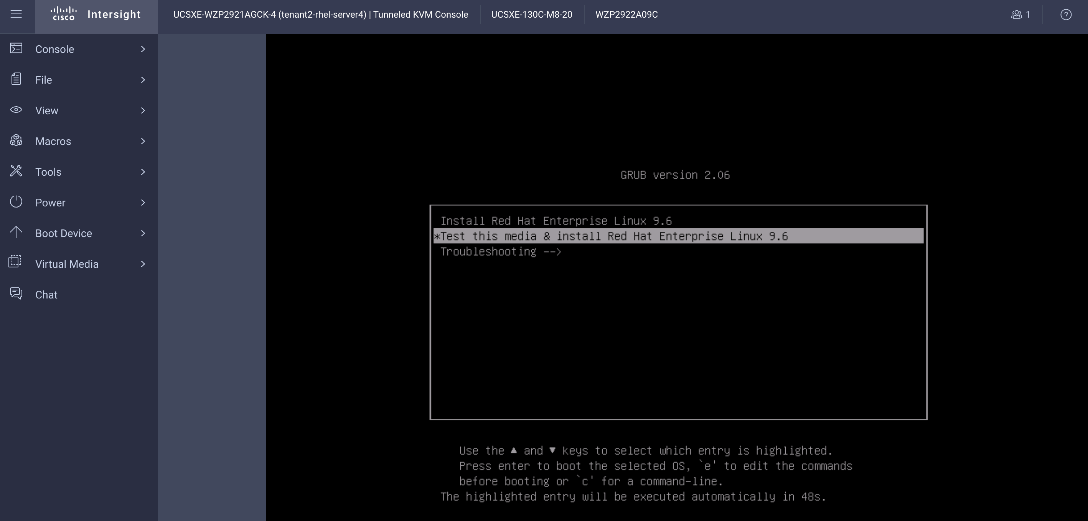Screen dimensions: 1088x521
Task: Open the help question mark icon
Action: 1066,15
